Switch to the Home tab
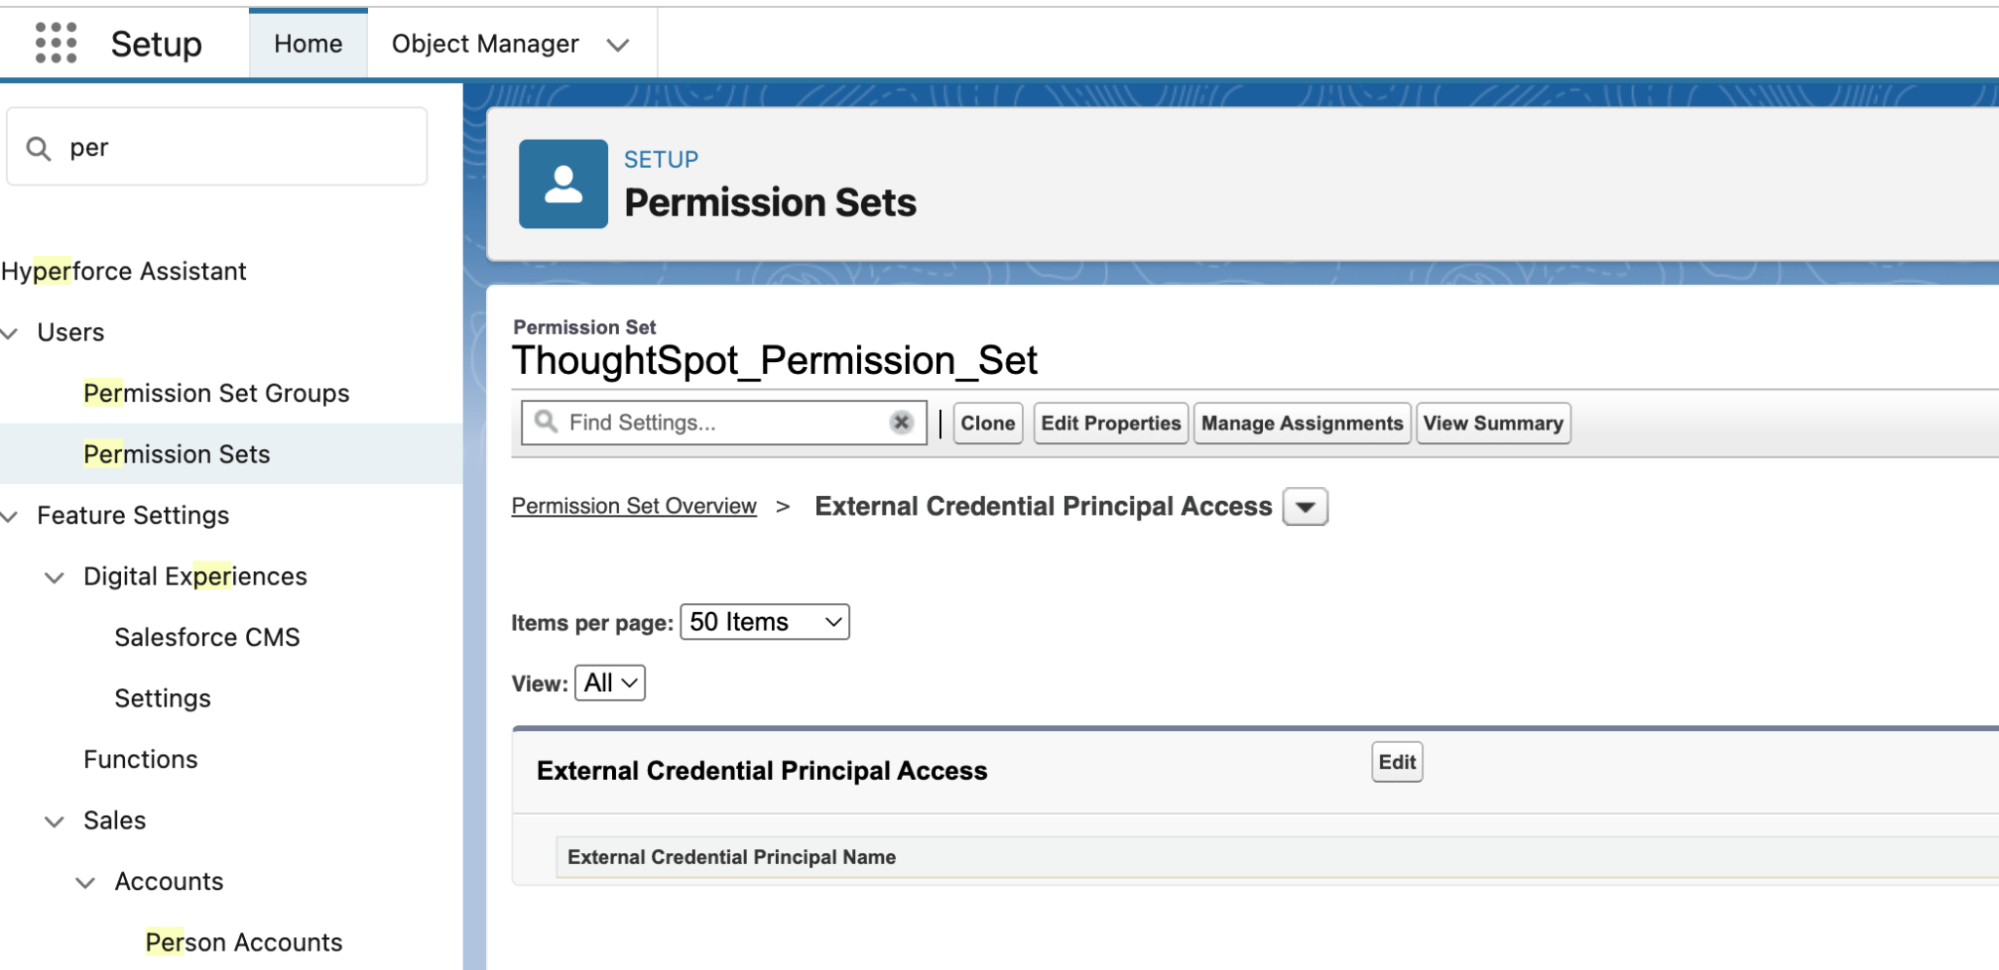The height and width of the screenshot is (970, 1999). click(x=307, y=43)
